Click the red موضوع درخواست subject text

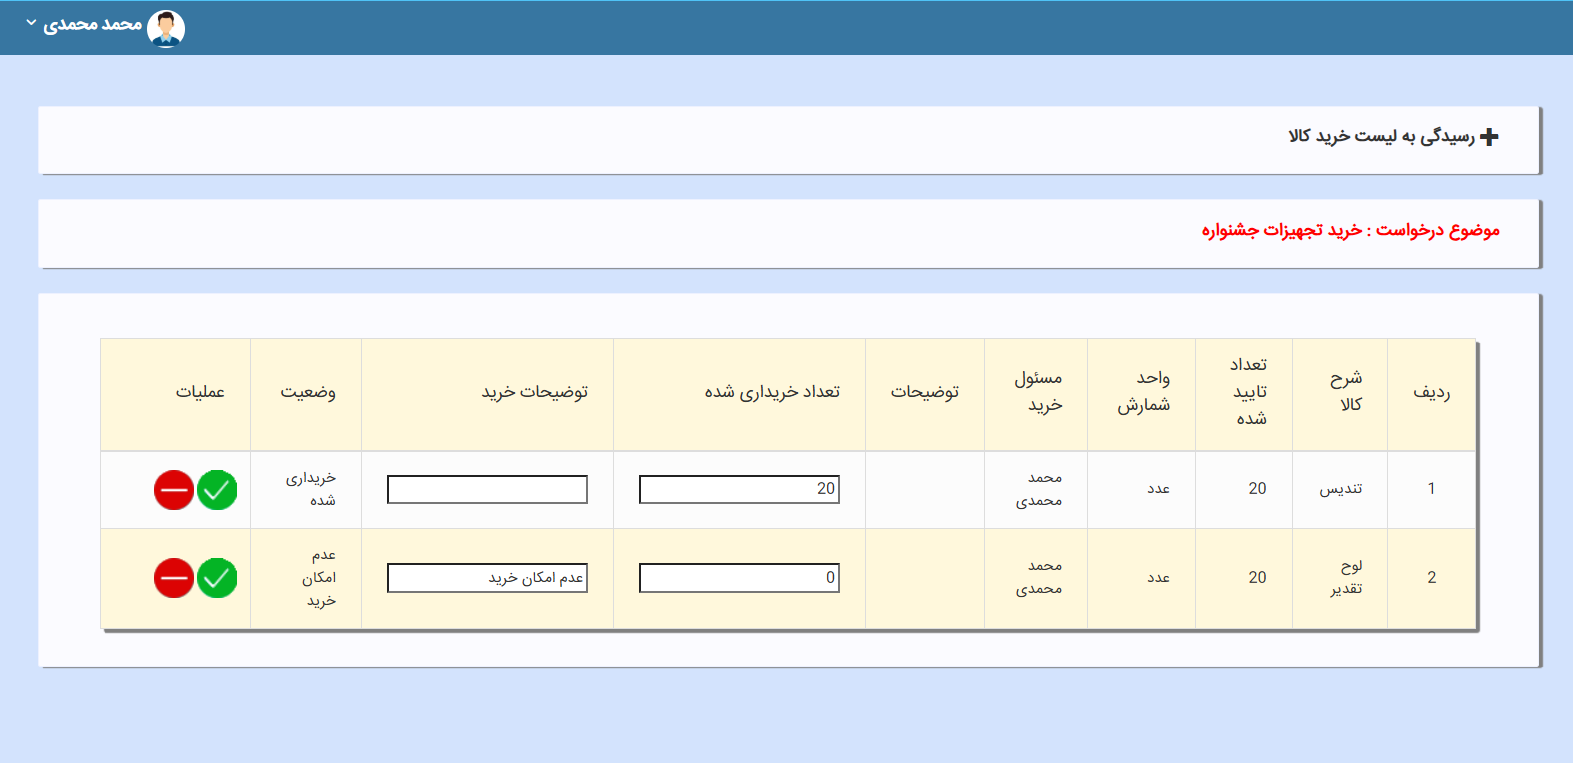point(1350,231)
